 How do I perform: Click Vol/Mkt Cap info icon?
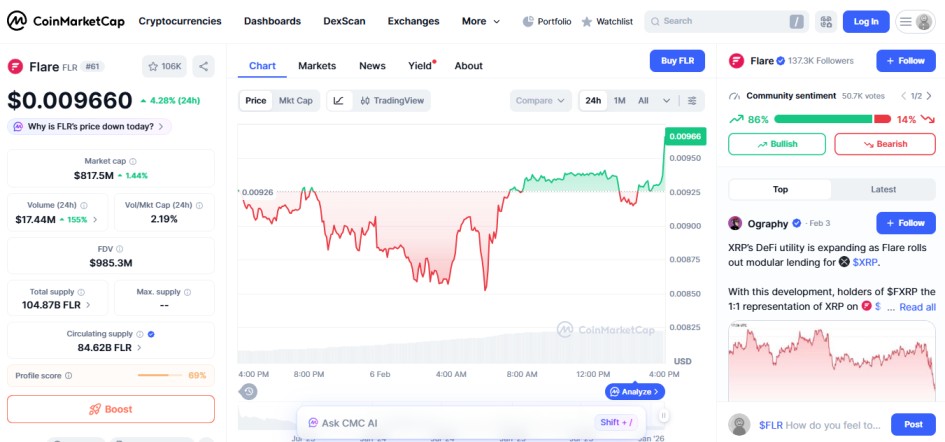pyautogui.click(x=198, y=206)
